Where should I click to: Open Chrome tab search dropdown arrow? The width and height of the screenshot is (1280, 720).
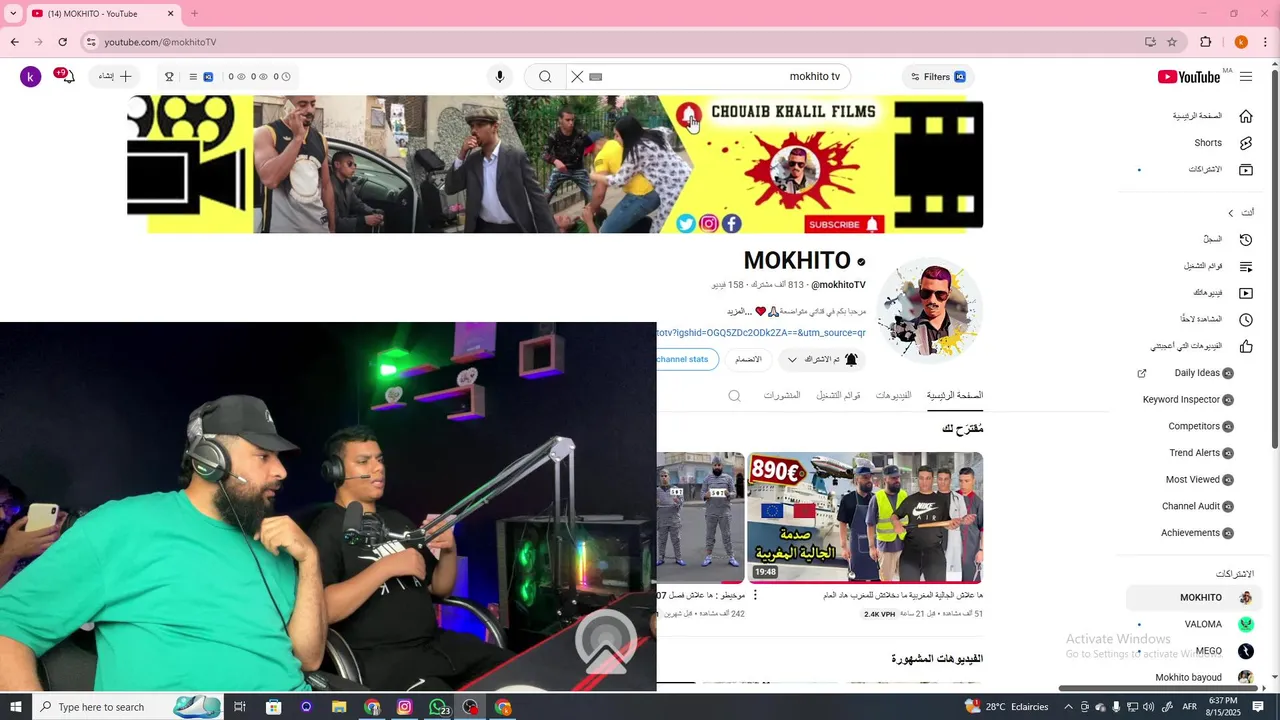[13, 14]
